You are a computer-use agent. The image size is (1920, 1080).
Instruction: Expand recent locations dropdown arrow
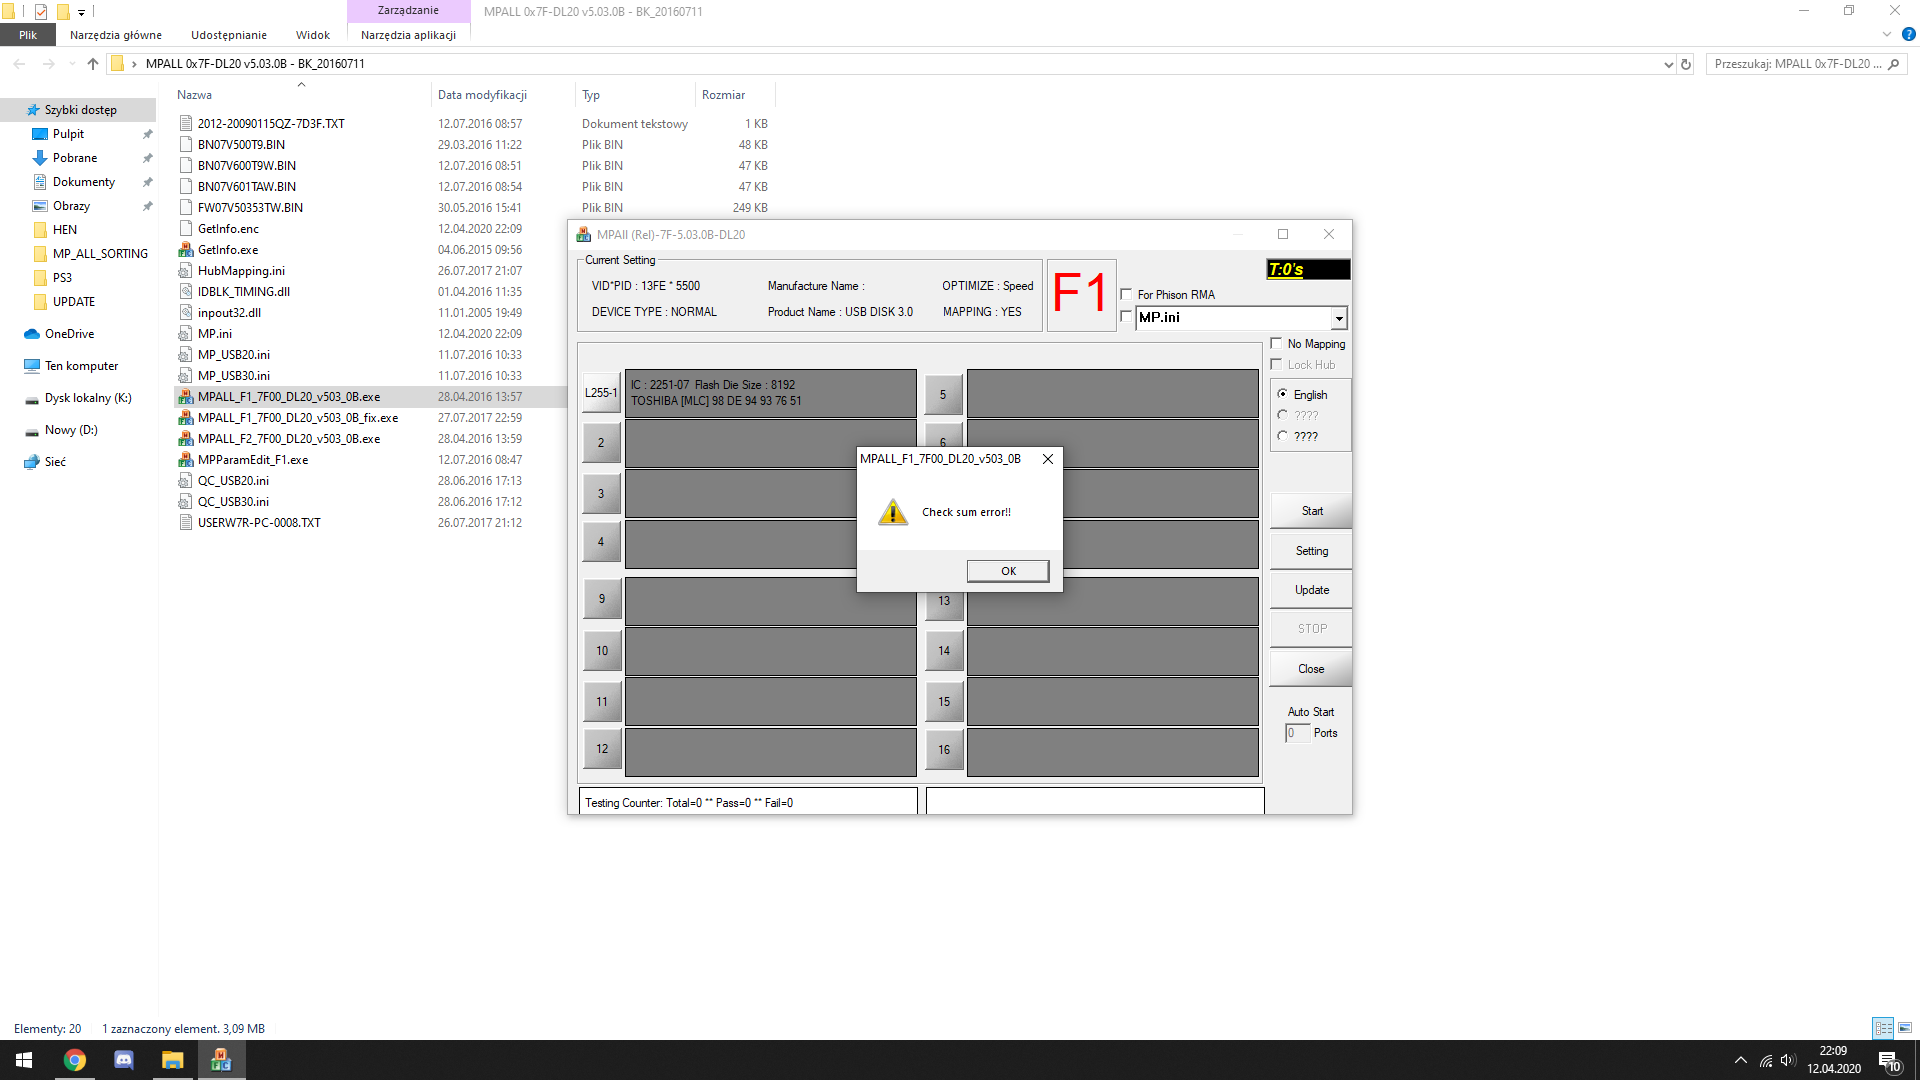pos(72,64)
